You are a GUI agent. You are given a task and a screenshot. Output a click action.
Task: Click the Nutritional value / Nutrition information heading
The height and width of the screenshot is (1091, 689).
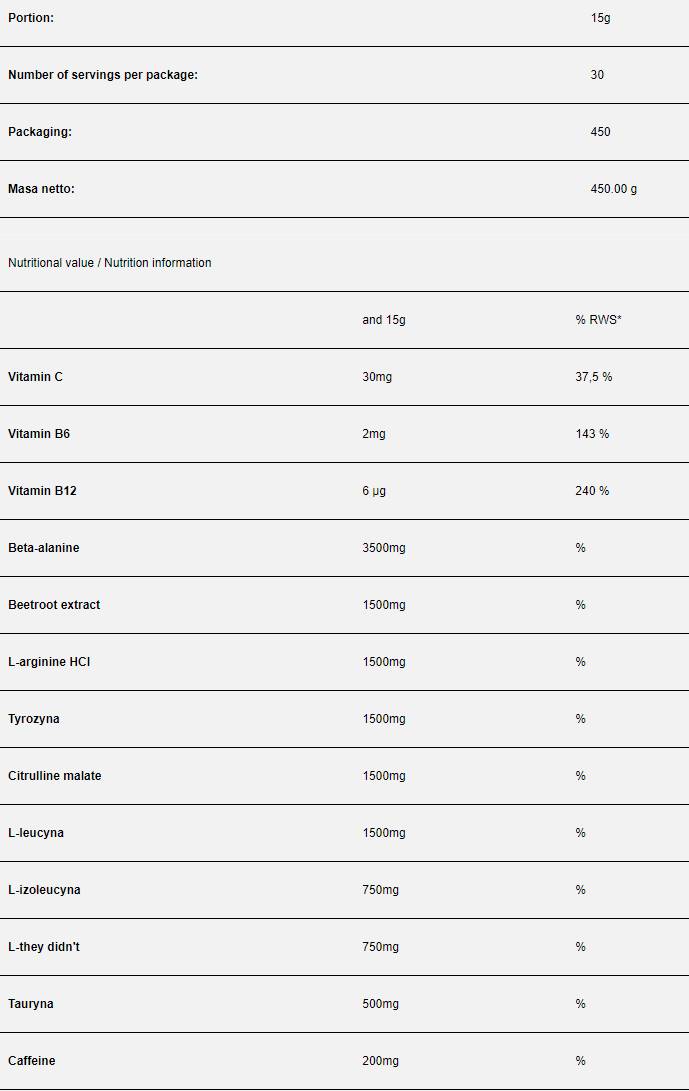pyautogui.click(x=110, y=263)
